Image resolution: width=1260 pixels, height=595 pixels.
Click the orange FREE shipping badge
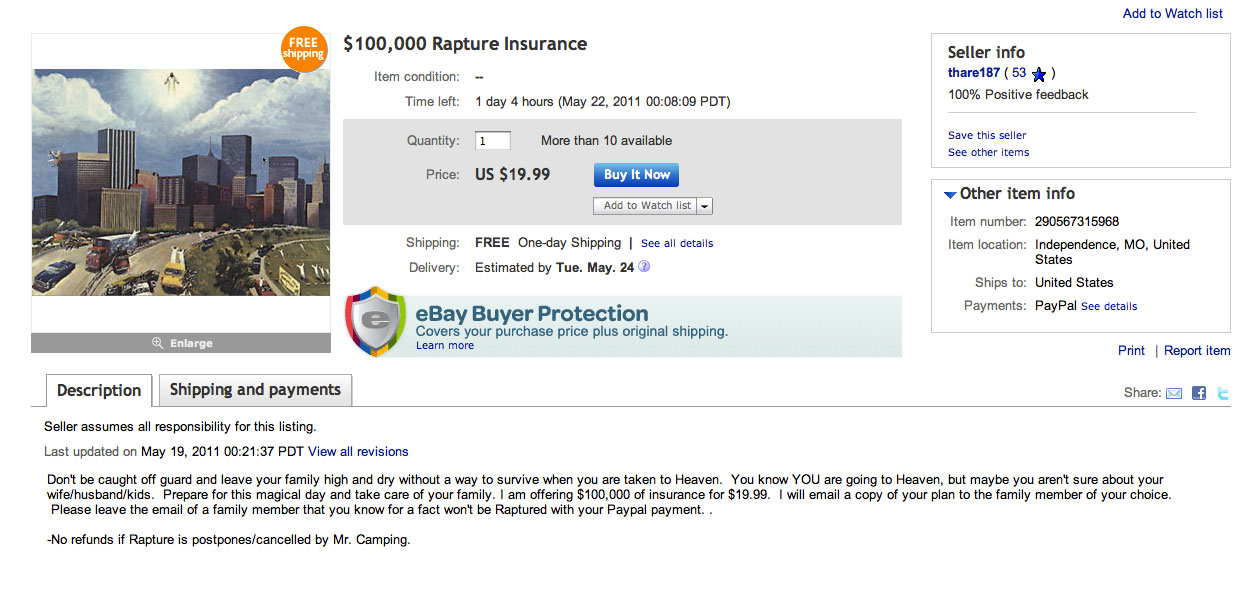click(x=304, y=49)
